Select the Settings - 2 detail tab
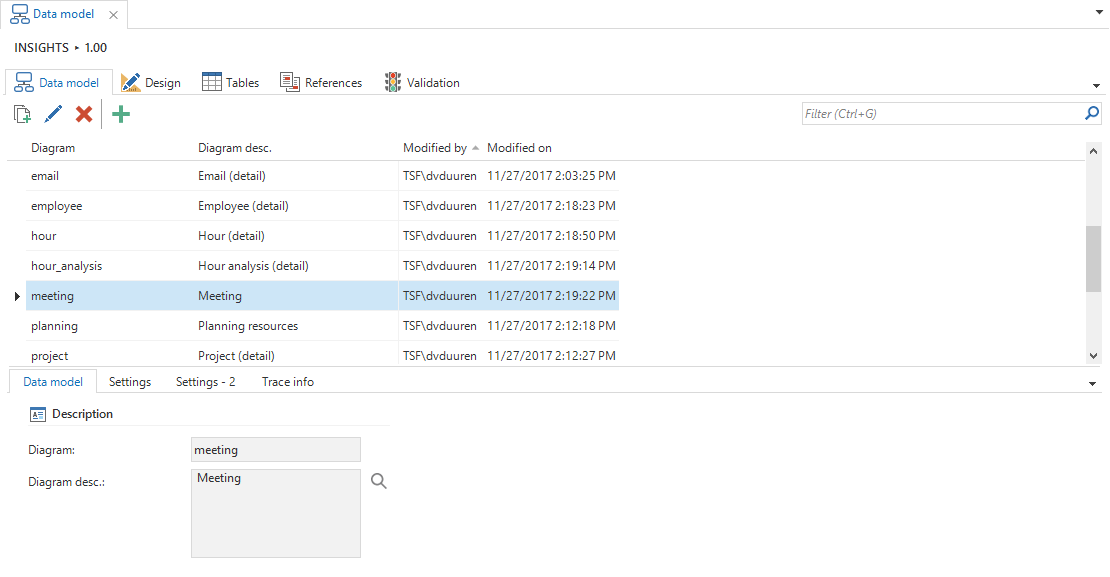Screen dimensions: 1110x577 click(x=205, y=382)
